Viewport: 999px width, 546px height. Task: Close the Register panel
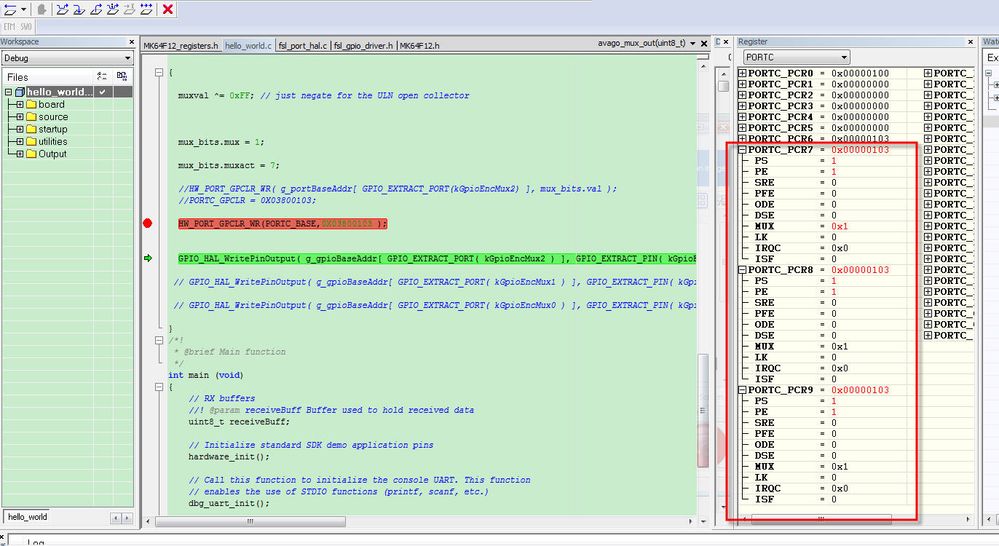[970, 42]
